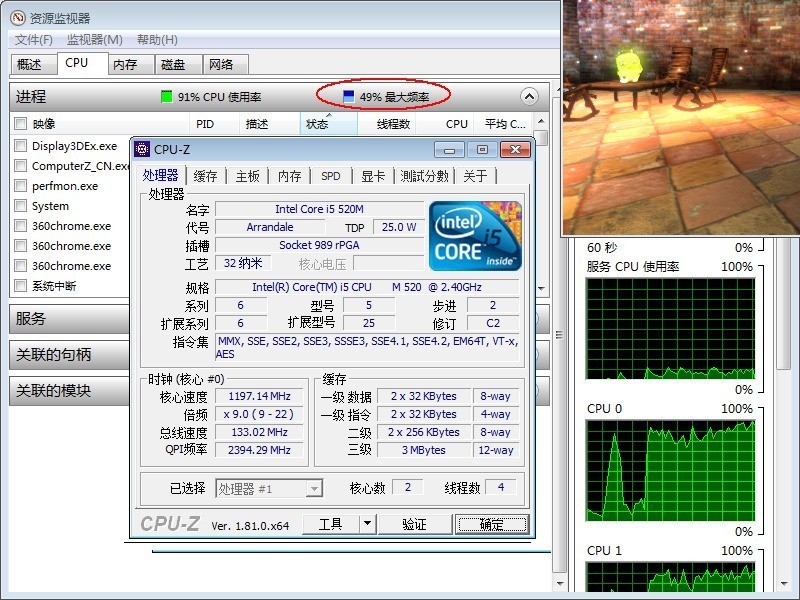Click the TDP value 25.0 W
The image size is (800, 600).
tap(399, 227)
